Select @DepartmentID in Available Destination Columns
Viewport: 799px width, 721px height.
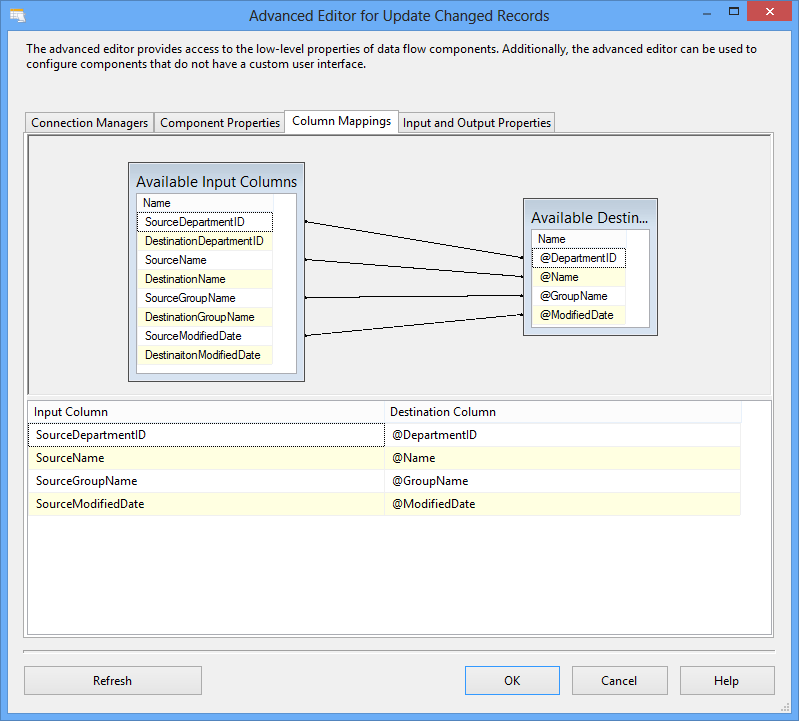579,258
